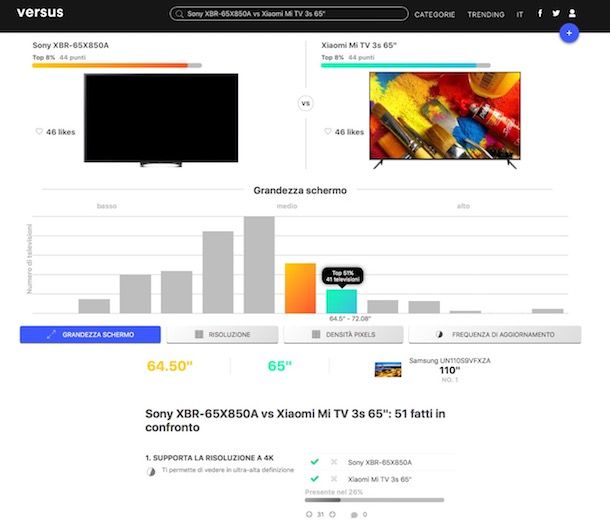Select the FREQUENZA DI AGGIORNAMENTO tab
This screenshot has width=610, height=525.
495,334
